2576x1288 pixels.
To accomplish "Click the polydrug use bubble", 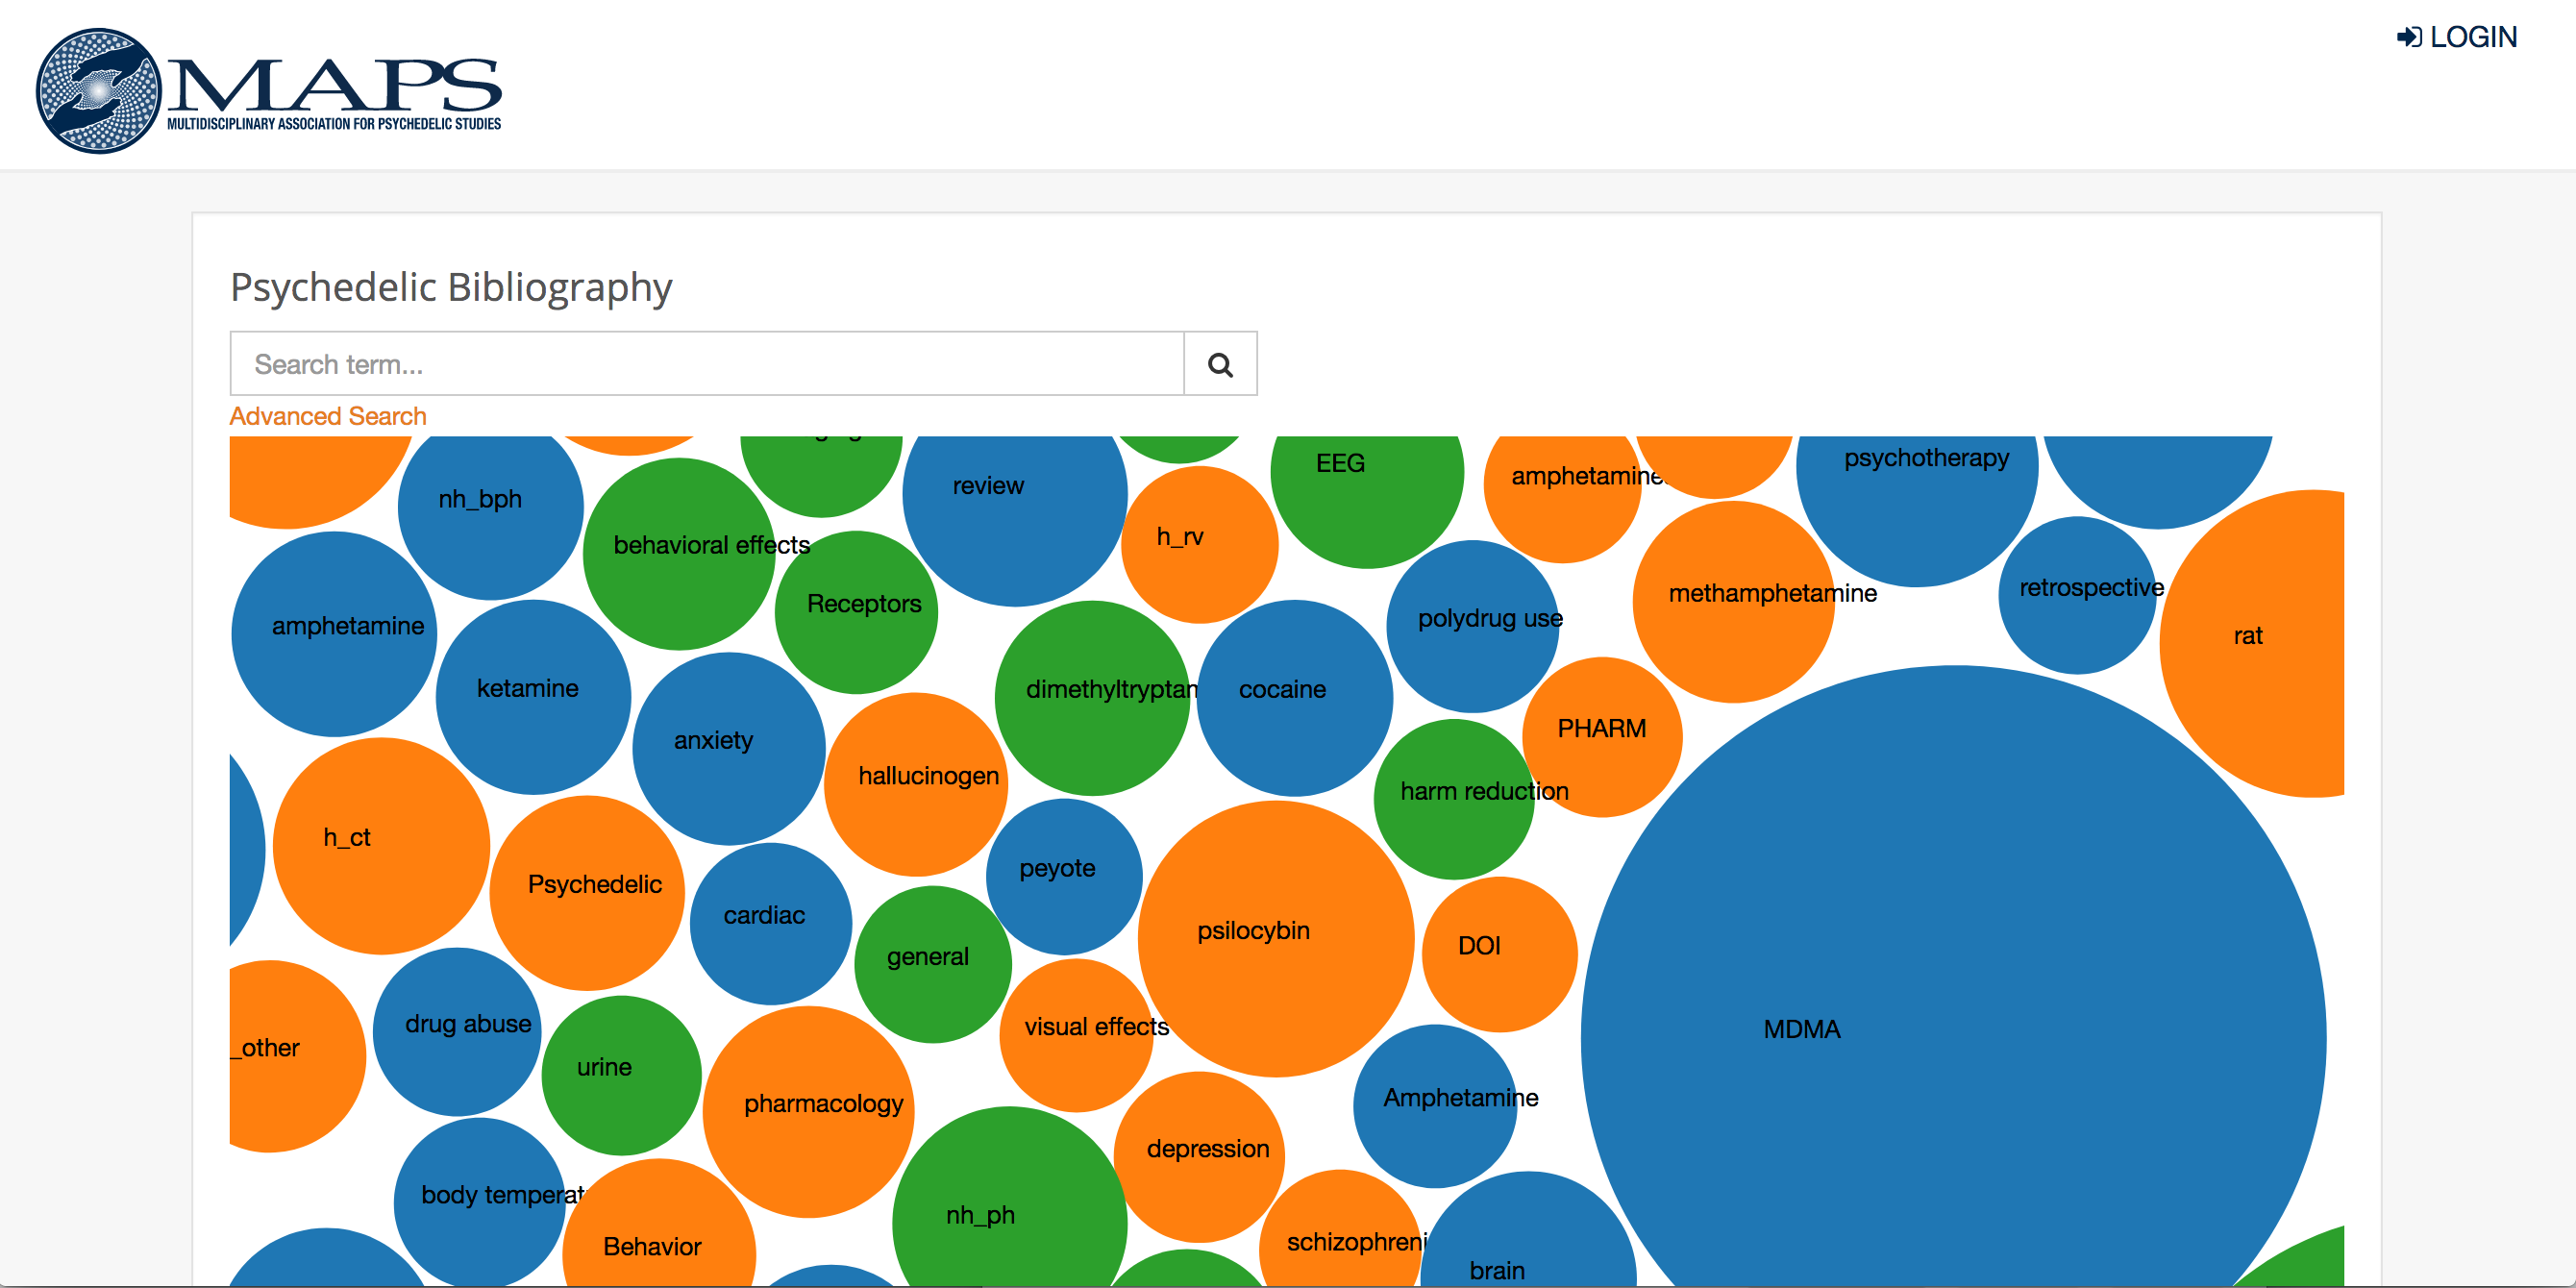I will point(1473,626).
